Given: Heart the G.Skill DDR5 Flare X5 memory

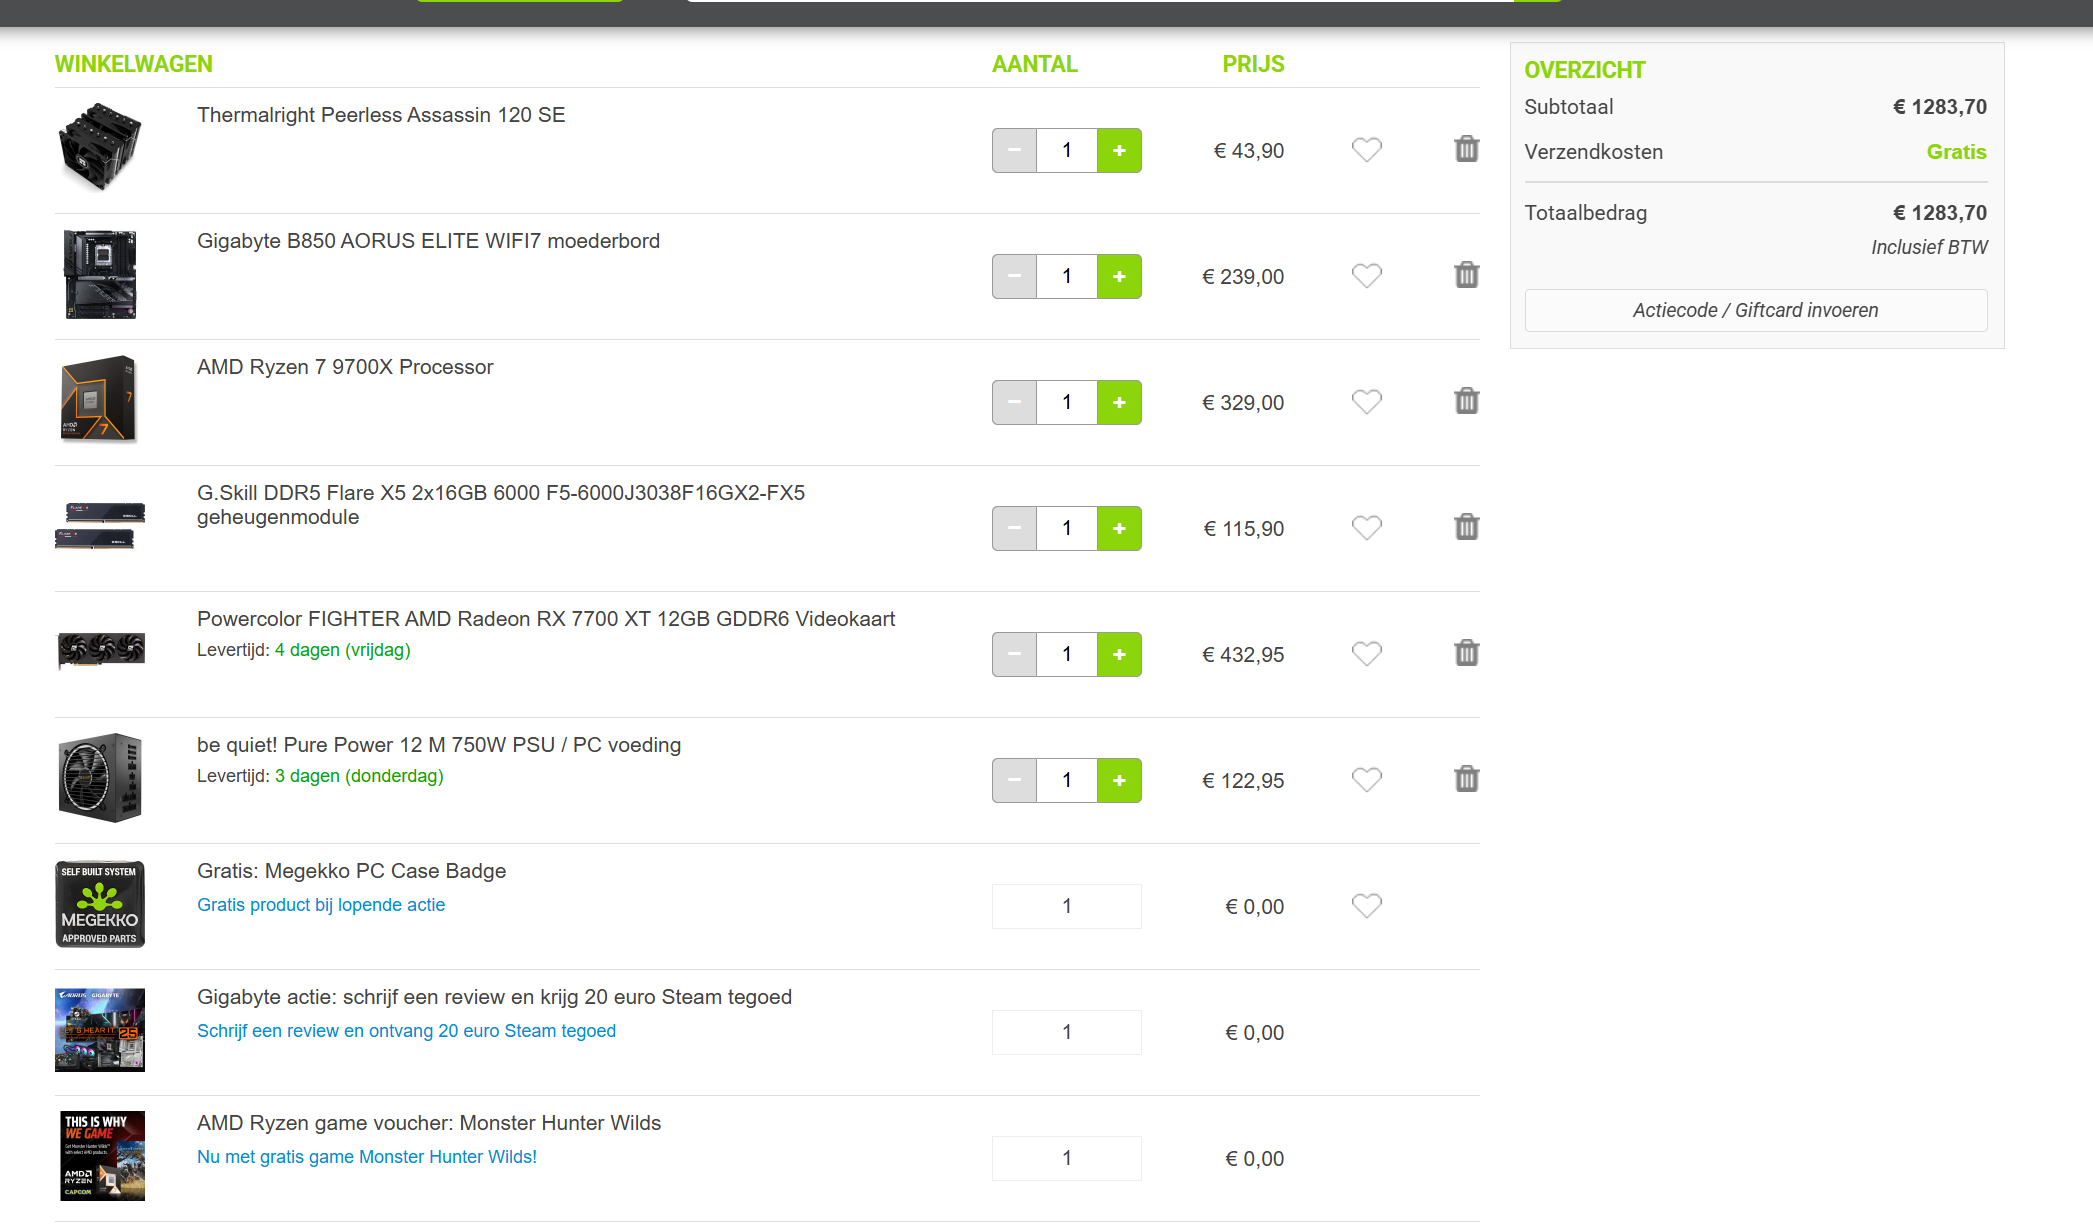Looking at the screenshot, I should pyautogui.click(x=1366, y=528).
